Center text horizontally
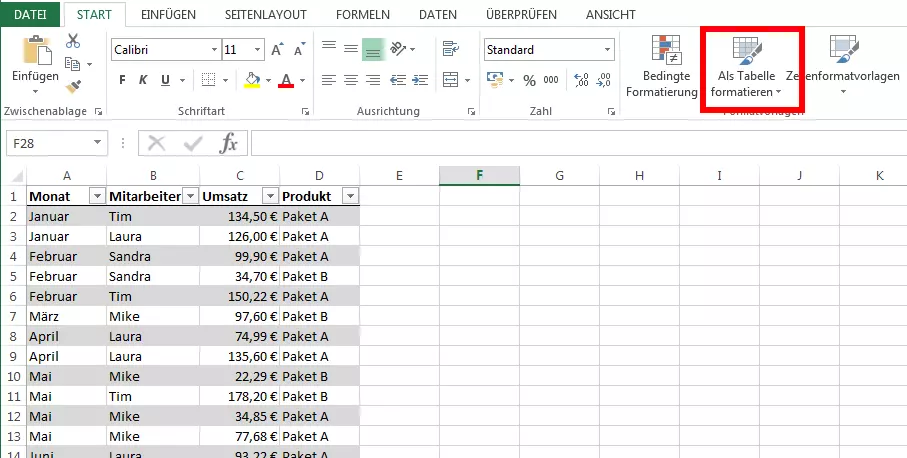The image size is (907, 458). [351, 80]
